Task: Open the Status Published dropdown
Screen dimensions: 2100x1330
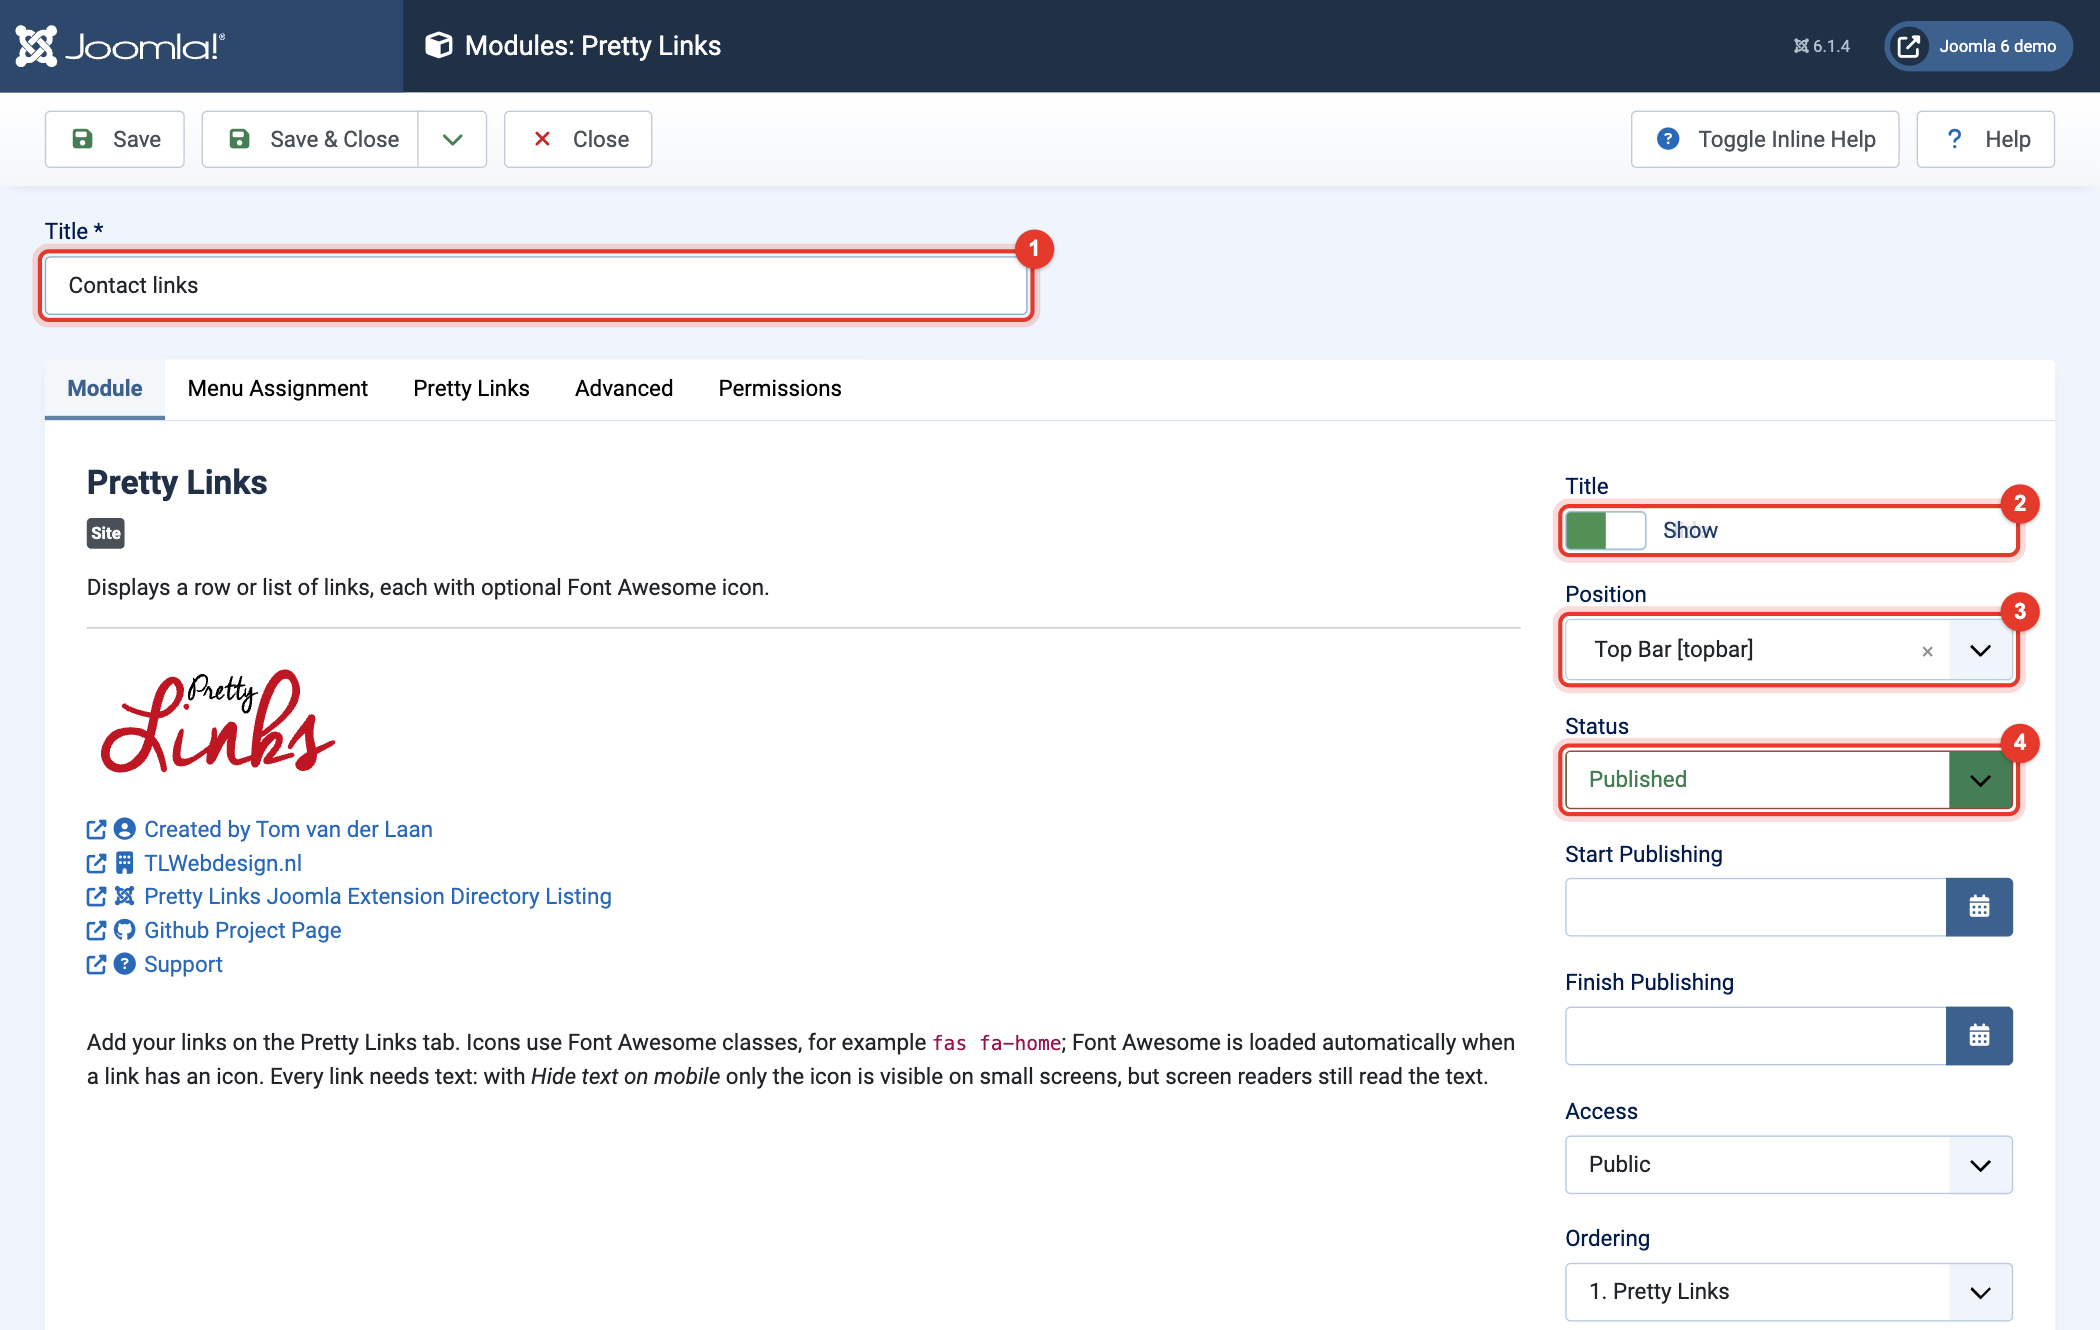Action: coord(1789,780)
